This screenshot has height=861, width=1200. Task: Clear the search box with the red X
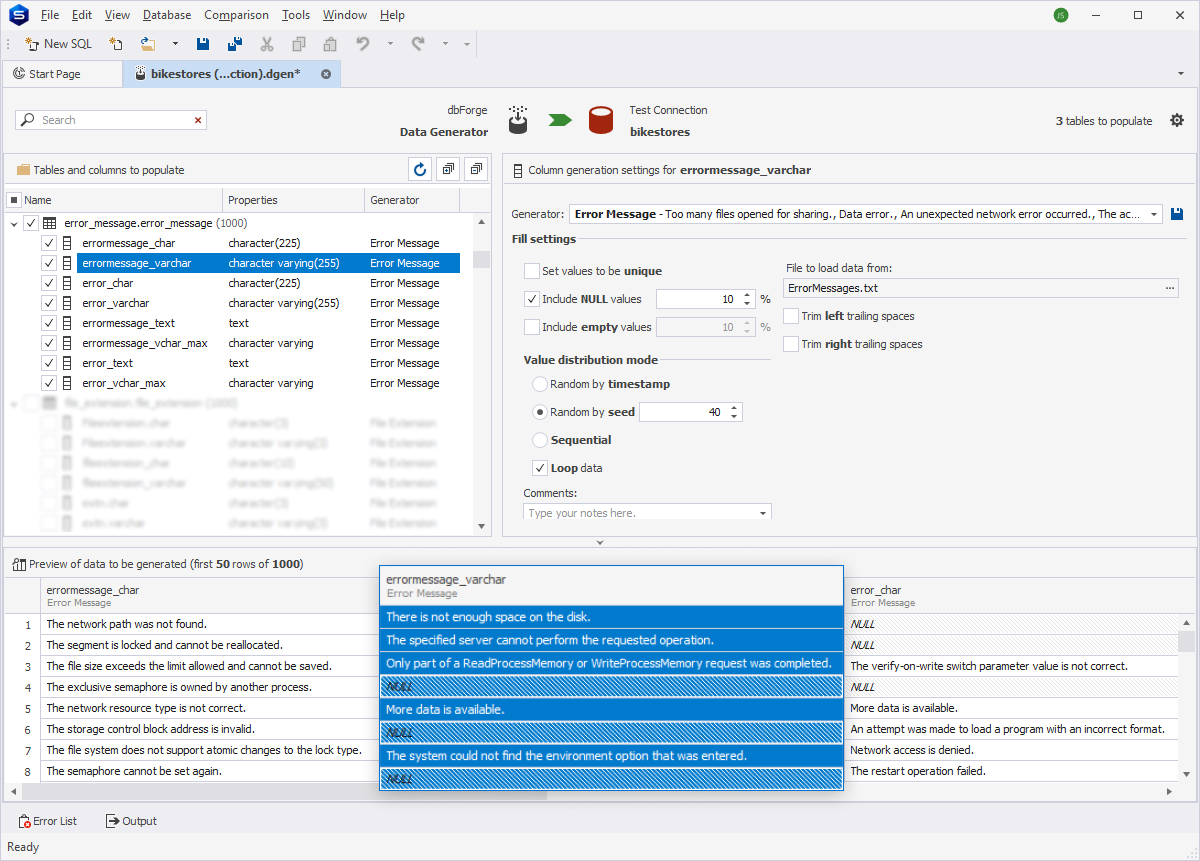click(198, 120)
